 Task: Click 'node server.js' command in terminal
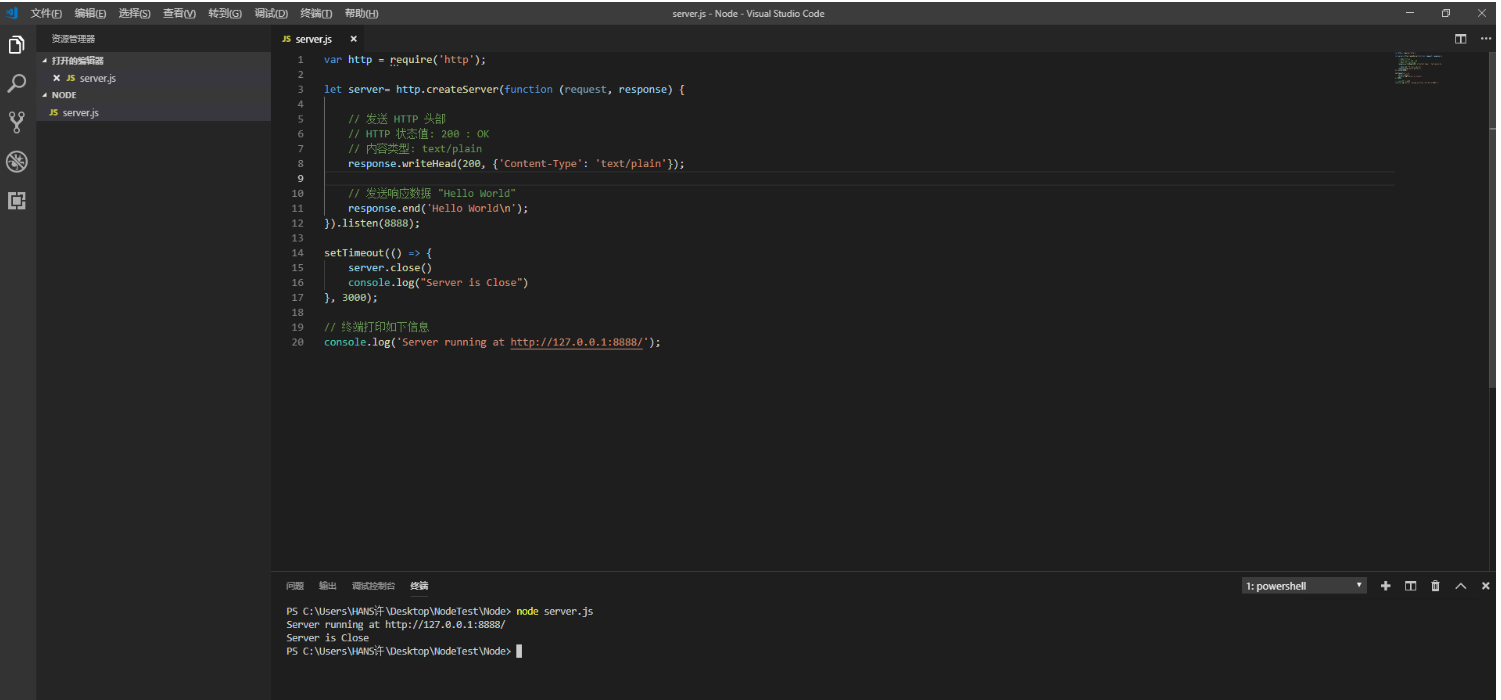(x=555, y=611)
